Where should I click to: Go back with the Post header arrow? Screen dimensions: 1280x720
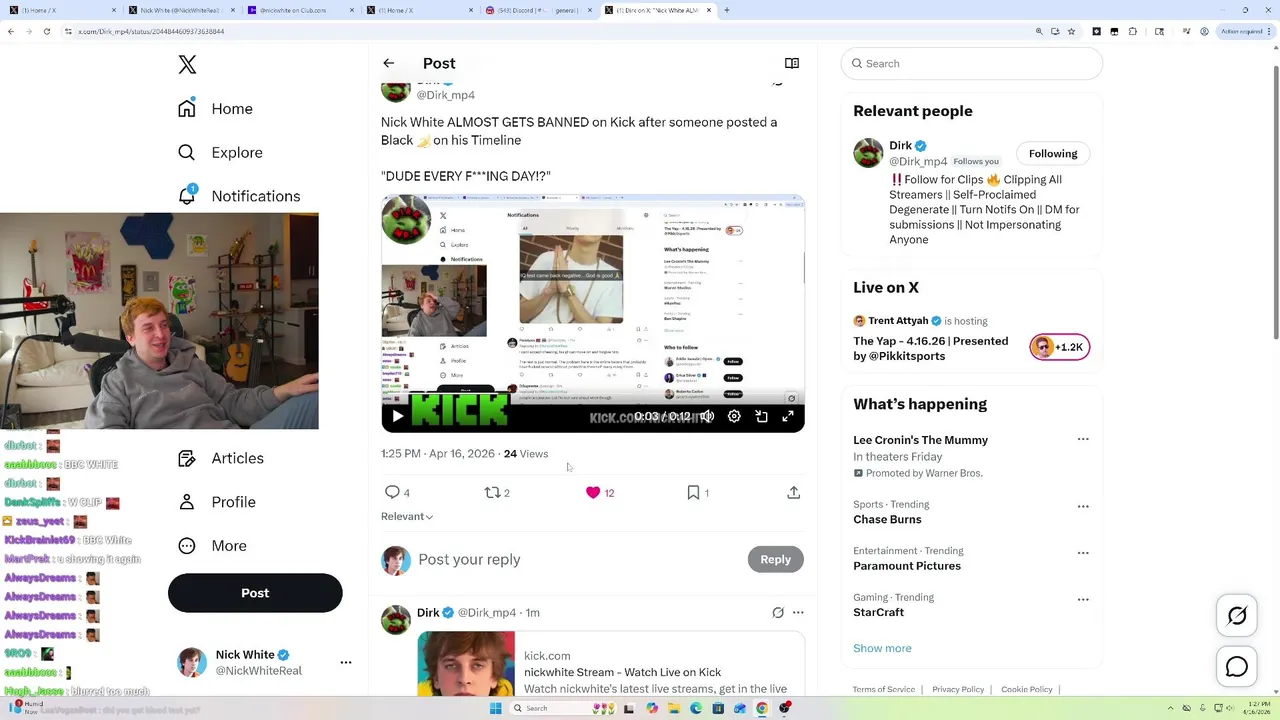389,63
